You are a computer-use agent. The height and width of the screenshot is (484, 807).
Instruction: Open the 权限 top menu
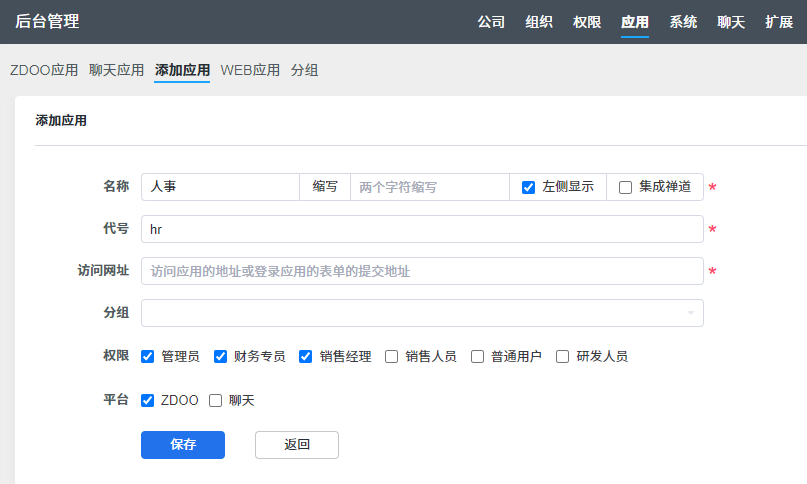[x=587, y=22]
